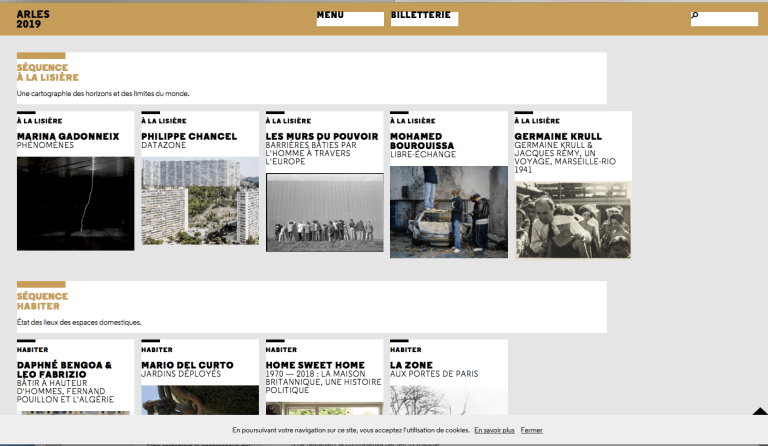Click the search magnifier icon

pos(695,17)
